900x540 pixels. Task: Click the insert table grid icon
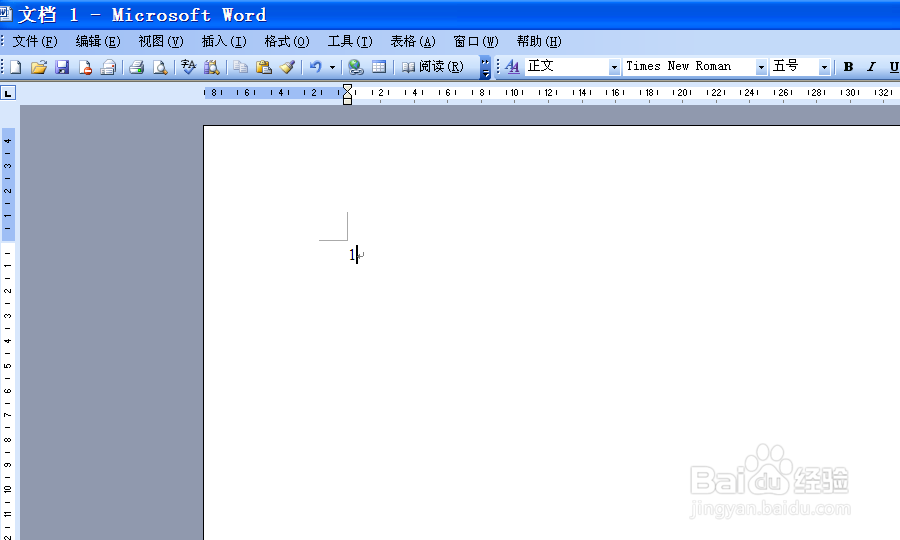click(379, 67)
